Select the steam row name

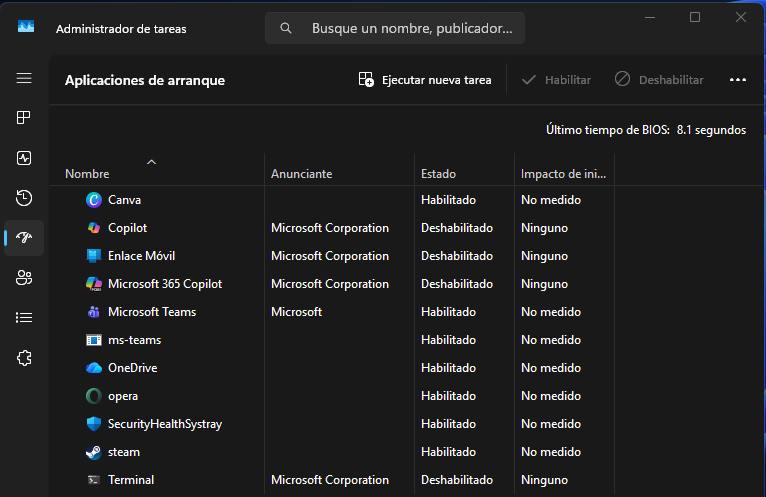pyautogui.click(x=124, y=452)
